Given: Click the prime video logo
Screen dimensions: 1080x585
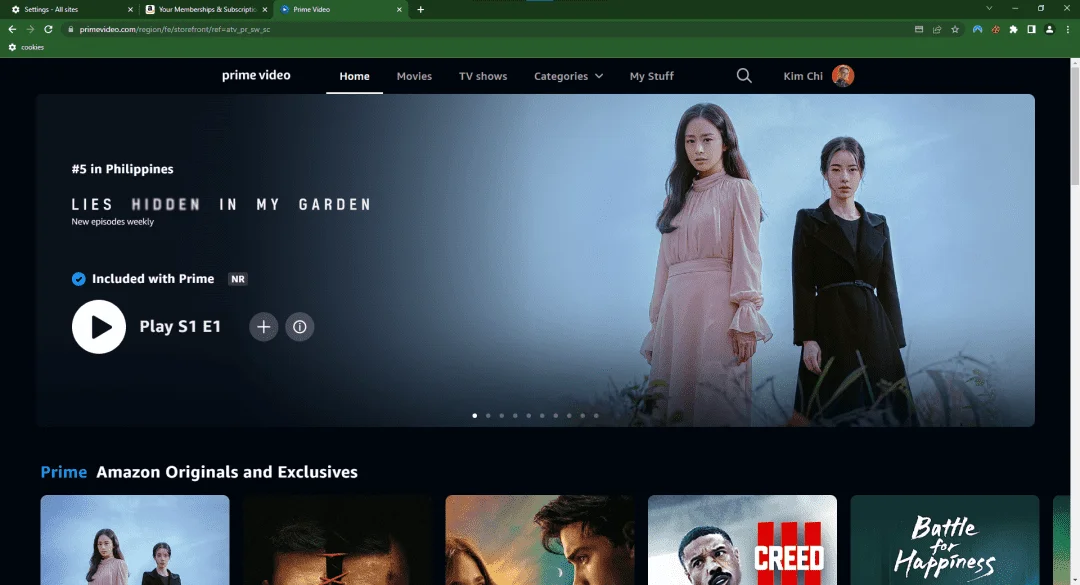Looking at the screenshot, I should tap(256, 75).
